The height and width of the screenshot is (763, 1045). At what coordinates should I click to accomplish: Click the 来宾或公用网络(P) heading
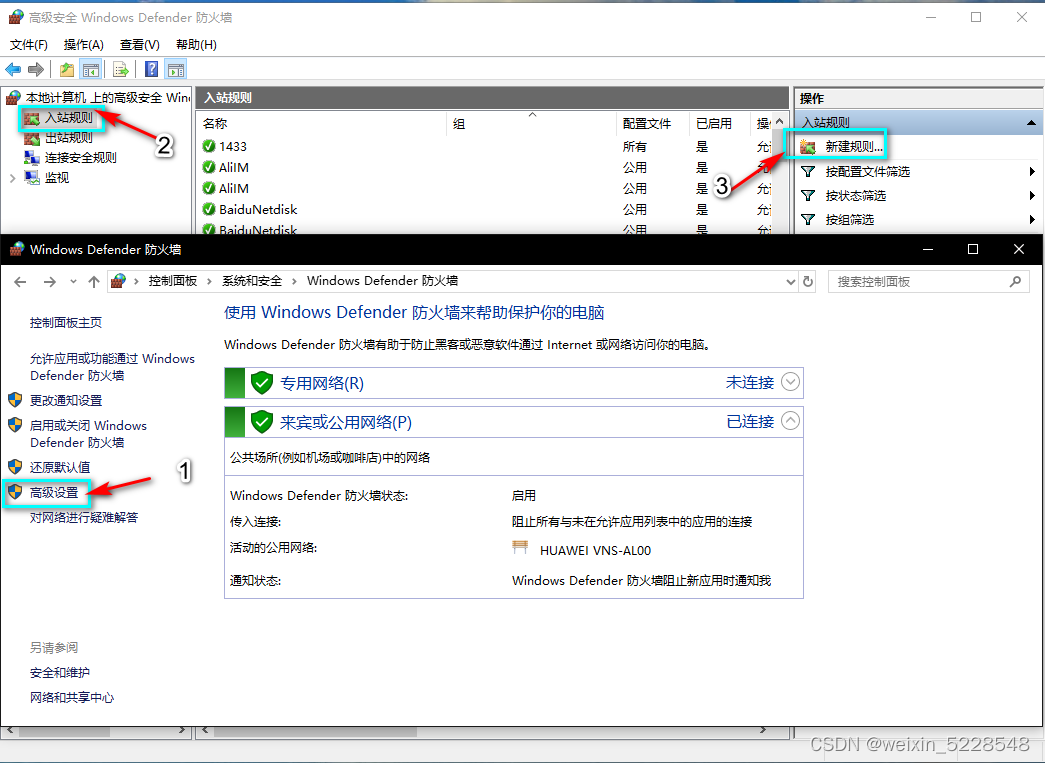346,422
